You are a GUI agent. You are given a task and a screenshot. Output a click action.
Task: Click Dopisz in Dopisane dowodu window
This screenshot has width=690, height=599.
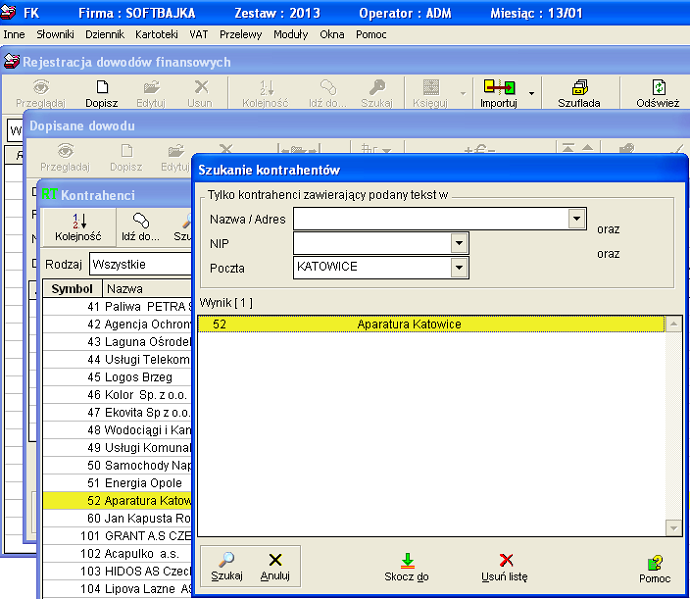coord(126,158)
